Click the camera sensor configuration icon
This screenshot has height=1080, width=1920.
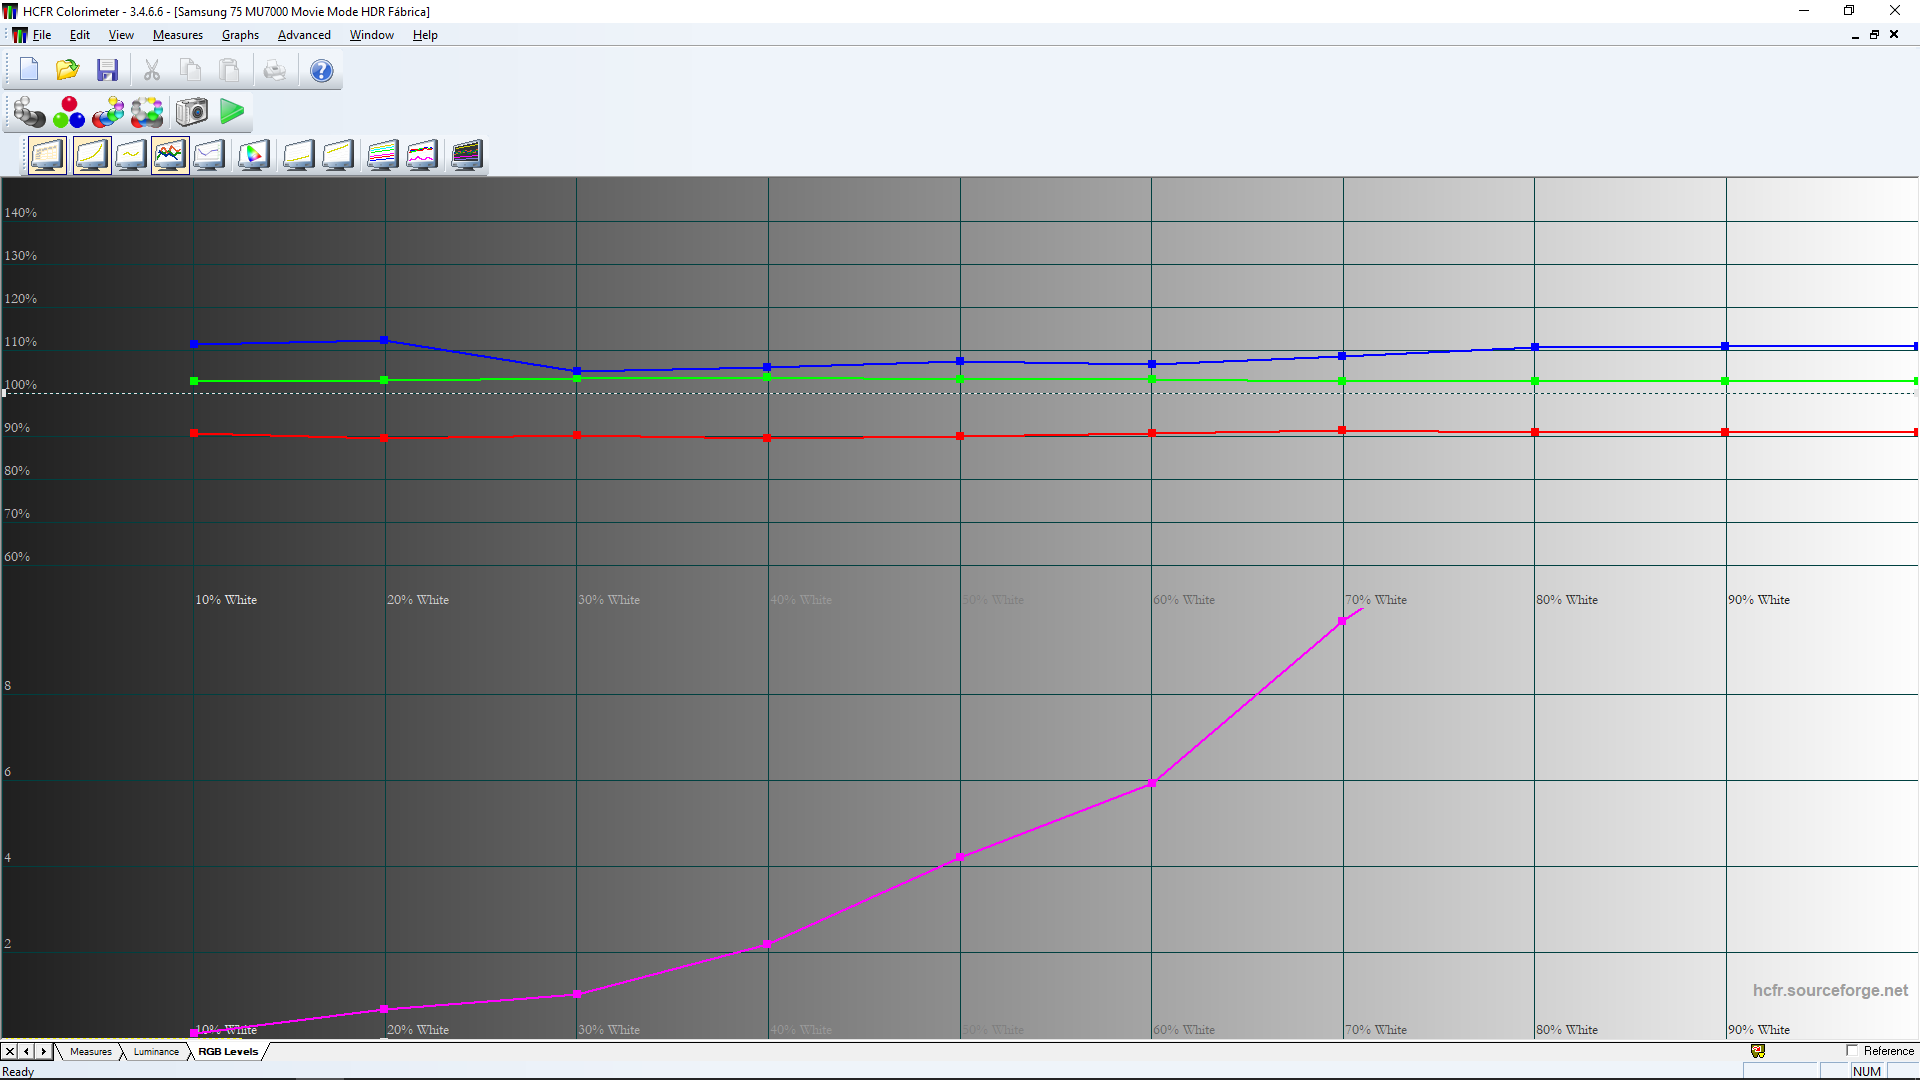pos(192,112)
